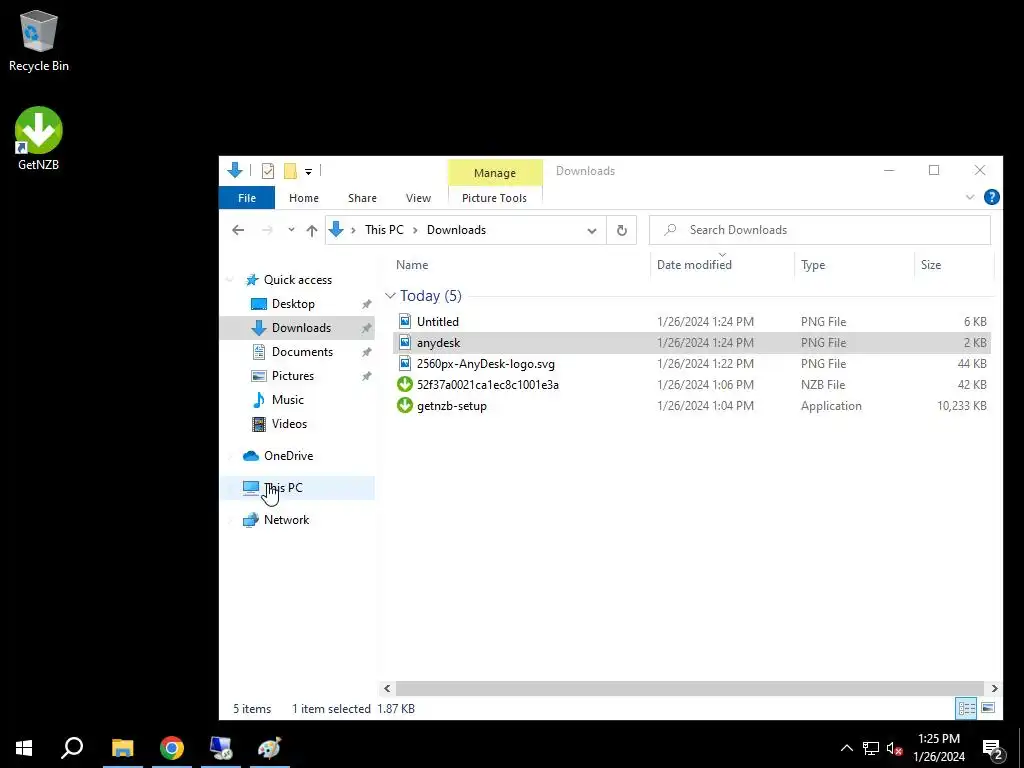Image resolution: width=1024 pixels, height=768 pixels.
Task: Select the Untitled PNG file
Action: [x=692, y=321]
